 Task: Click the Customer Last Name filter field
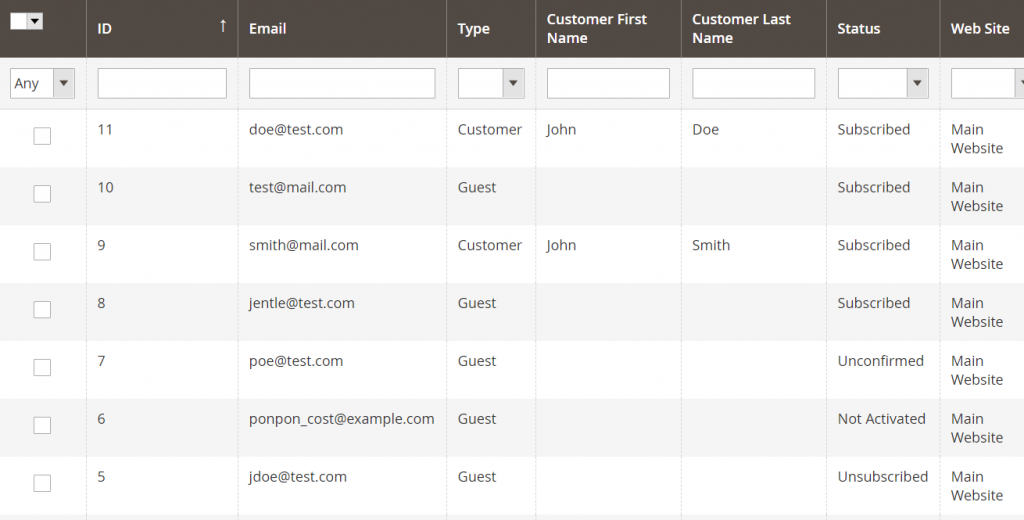754,84
